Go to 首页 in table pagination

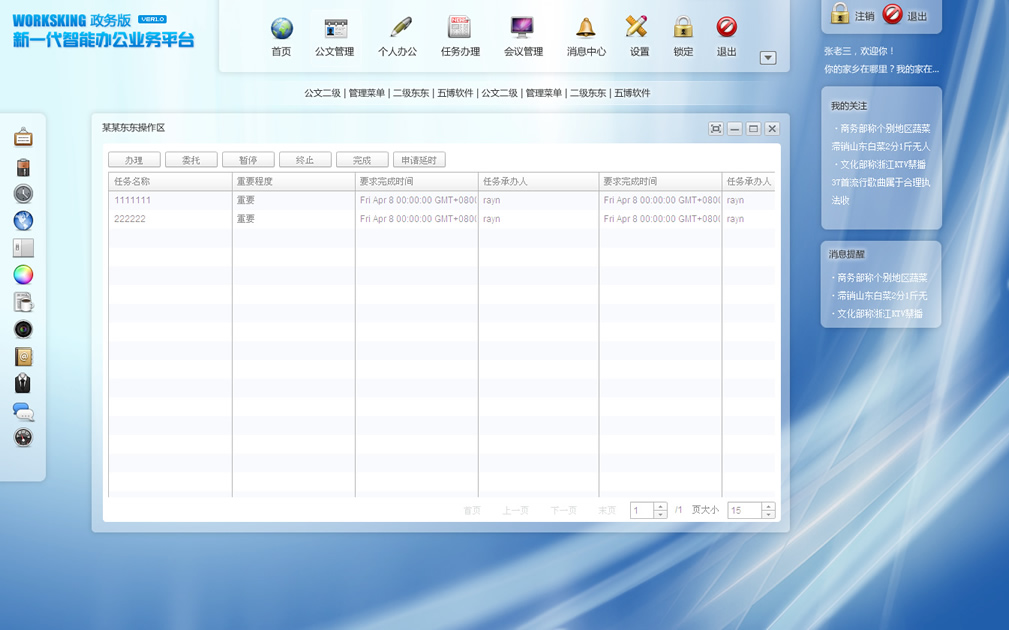(x=472, y=510)
